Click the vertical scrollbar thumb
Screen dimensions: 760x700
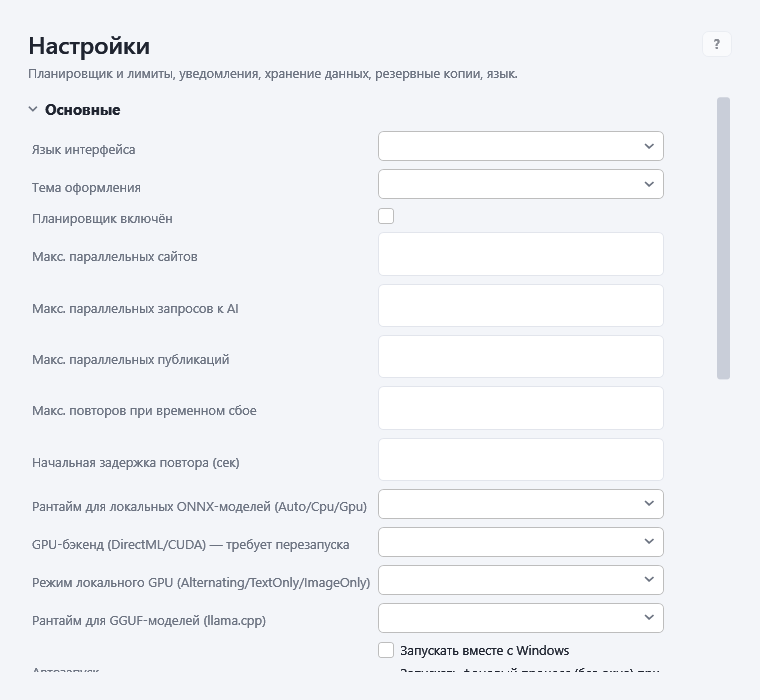(x=723, y=238)
